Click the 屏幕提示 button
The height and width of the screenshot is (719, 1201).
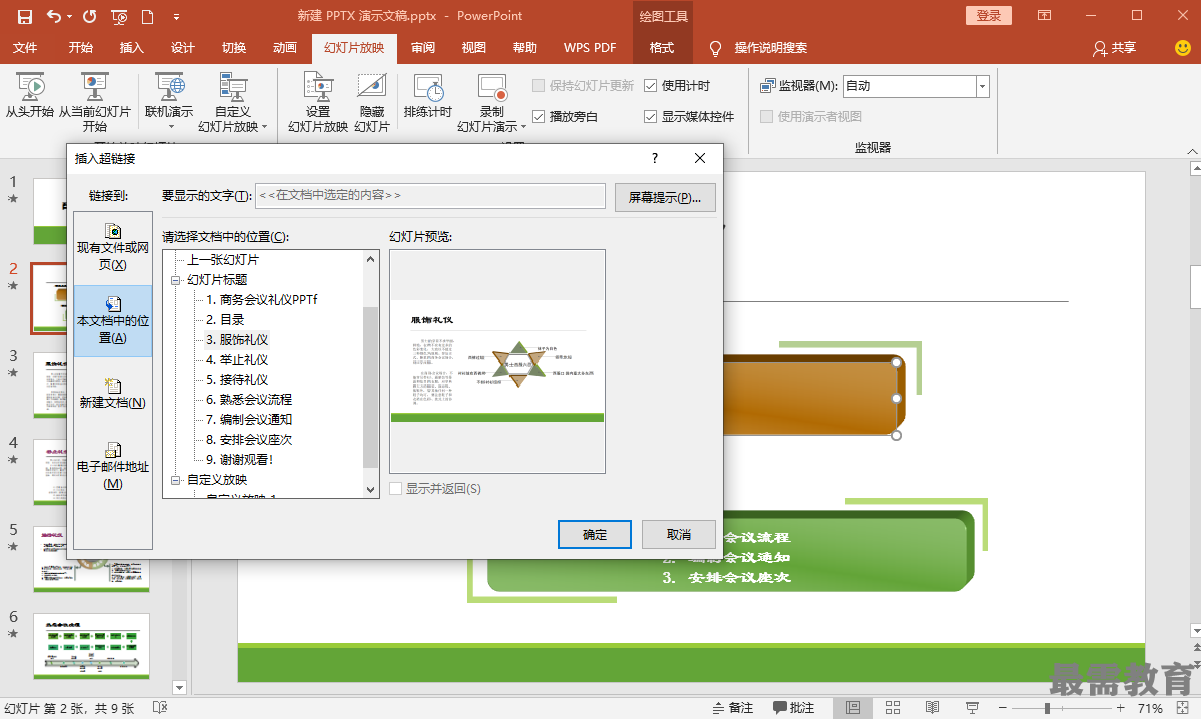pos(665,197)
